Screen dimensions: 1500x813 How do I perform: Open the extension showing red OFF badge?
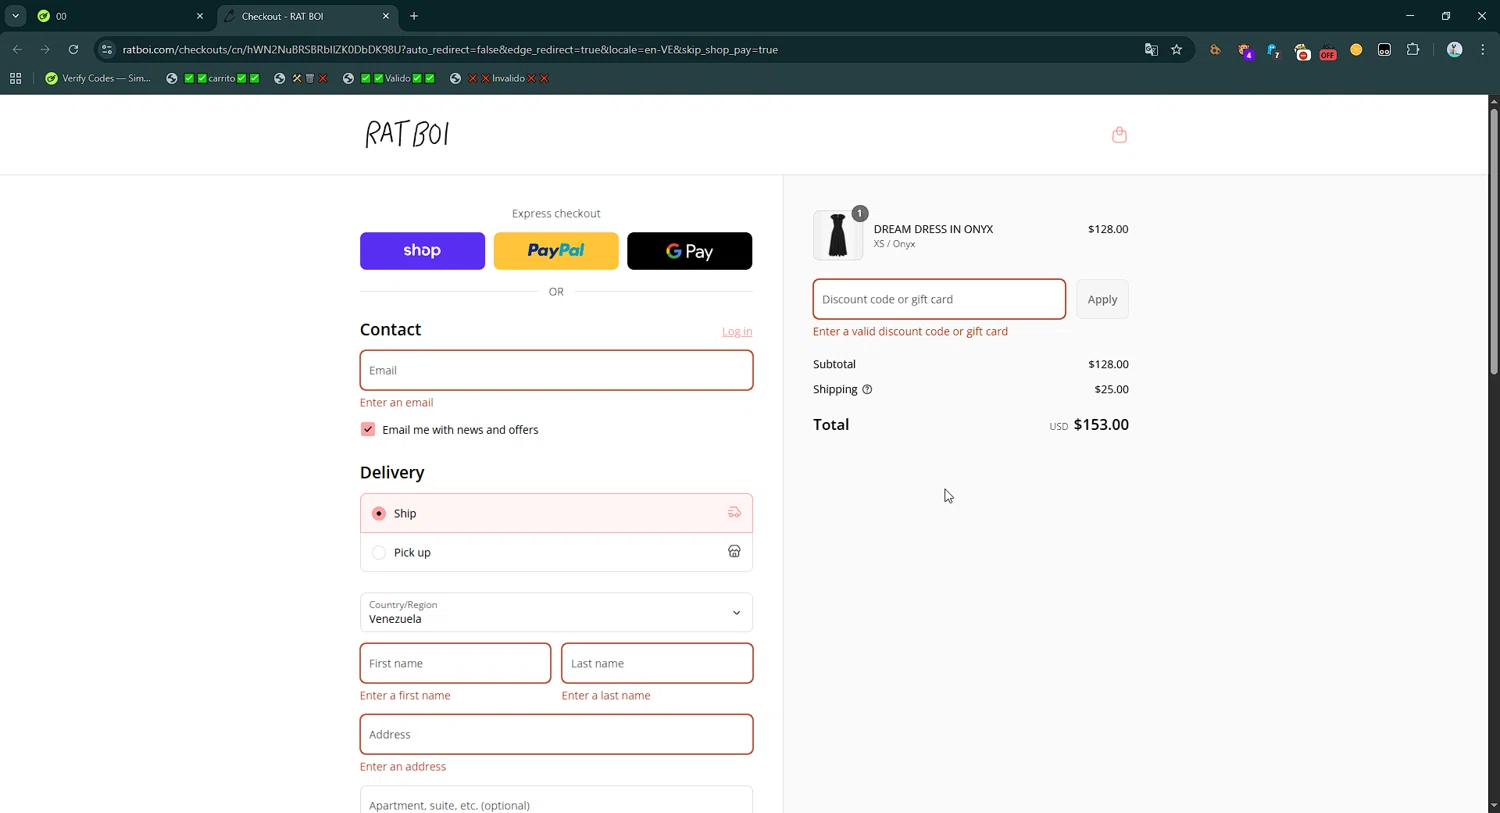point(1328,50)
